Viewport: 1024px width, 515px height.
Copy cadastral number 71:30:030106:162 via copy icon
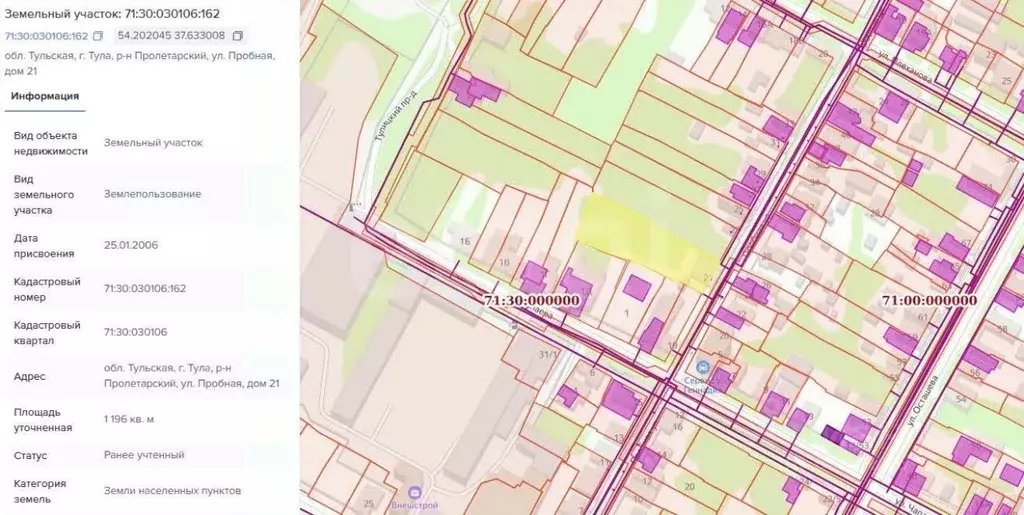(x=98, y=36)
